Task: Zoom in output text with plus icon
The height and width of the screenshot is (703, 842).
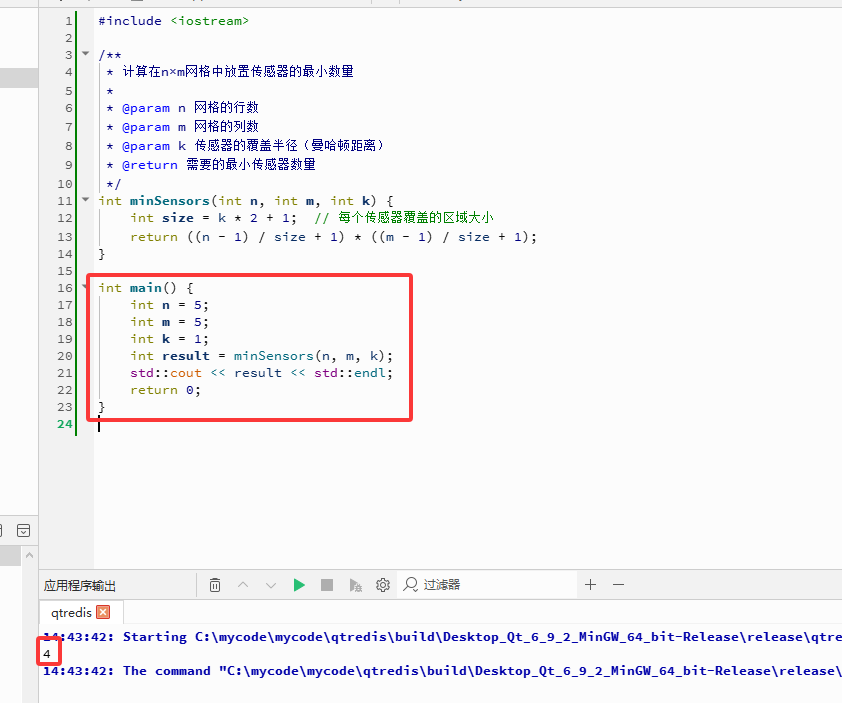Action: click(591, 584)
